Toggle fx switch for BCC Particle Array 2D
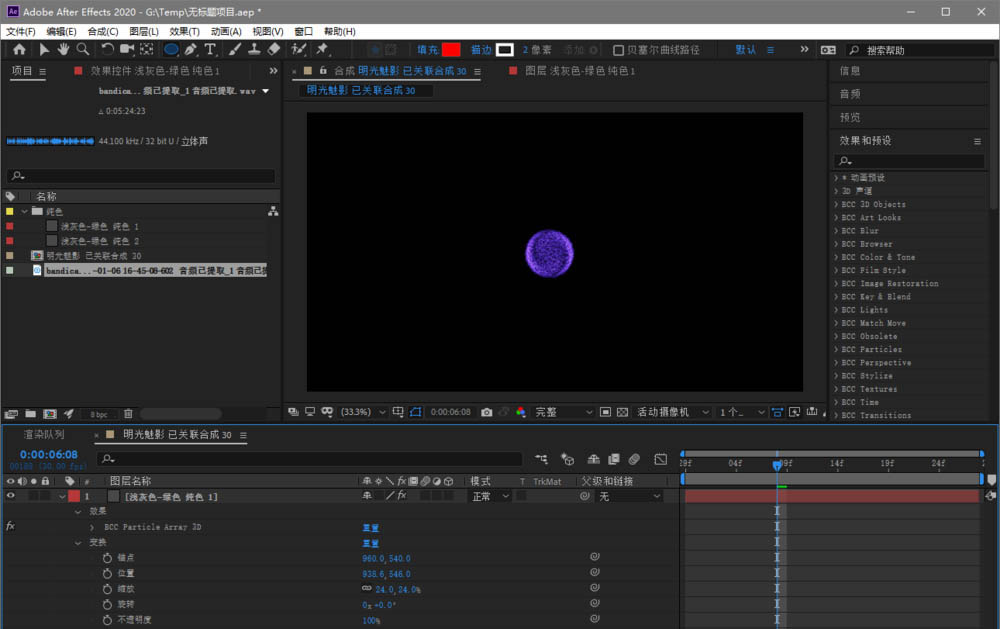Screen dimensions: 1000x629 tap(10, 526)
